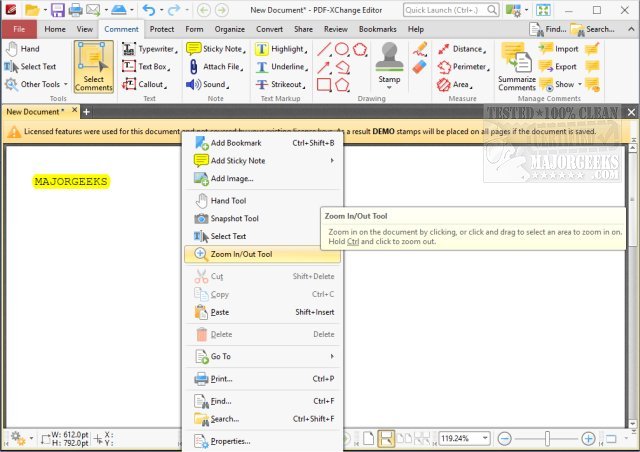Add a Sticky Note from ribbon
640x452 pixels.
216,49
